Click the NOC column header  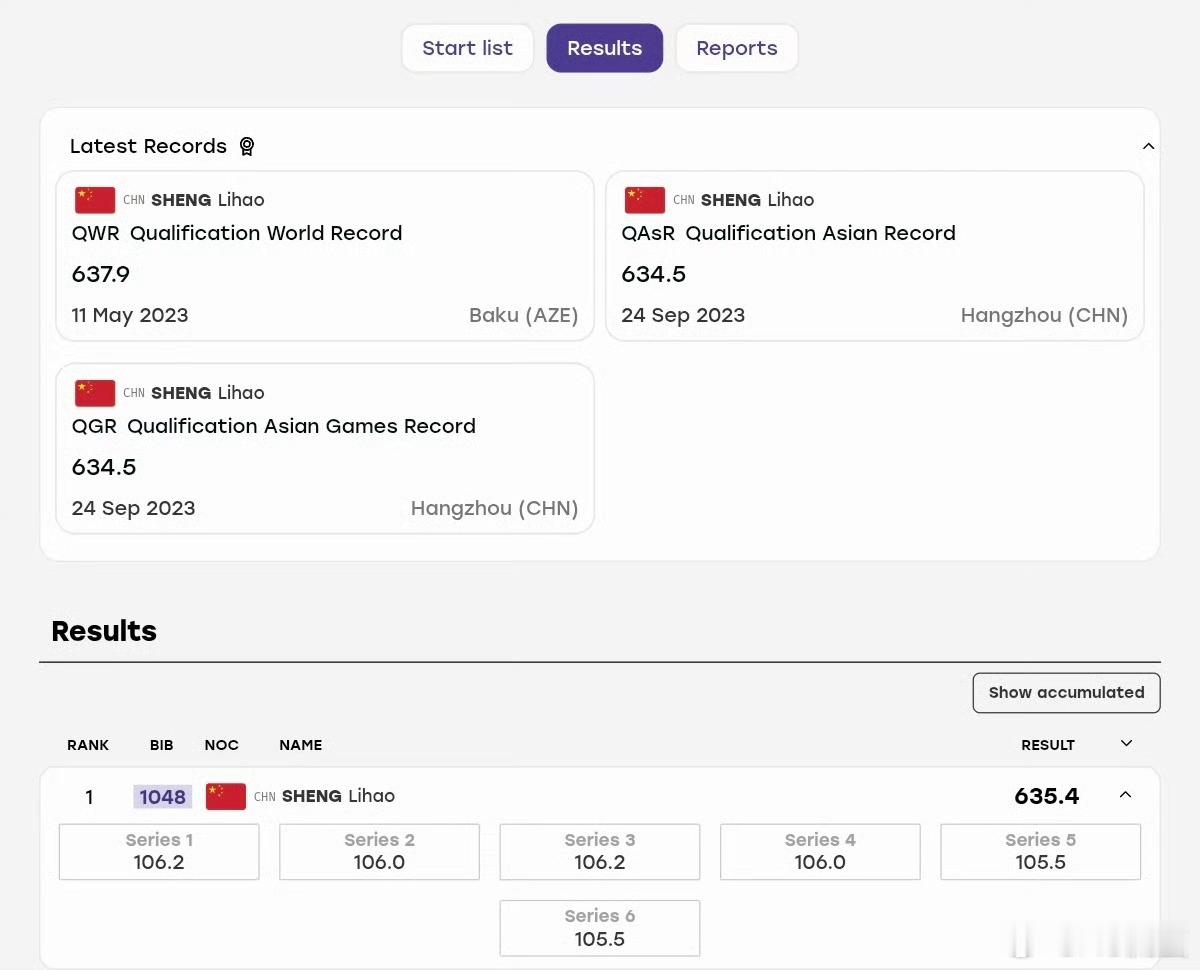(222, 745)
